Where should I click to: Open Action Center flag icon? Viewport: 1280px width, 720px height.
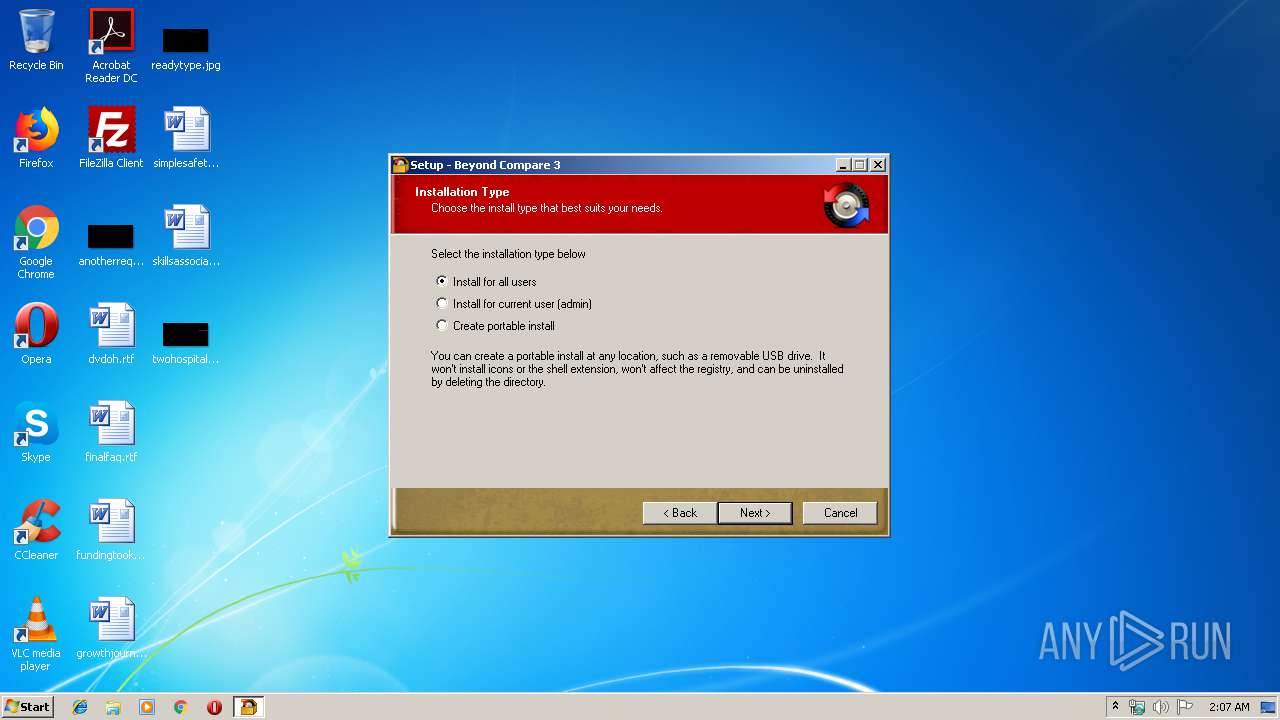pos(1185,707)
